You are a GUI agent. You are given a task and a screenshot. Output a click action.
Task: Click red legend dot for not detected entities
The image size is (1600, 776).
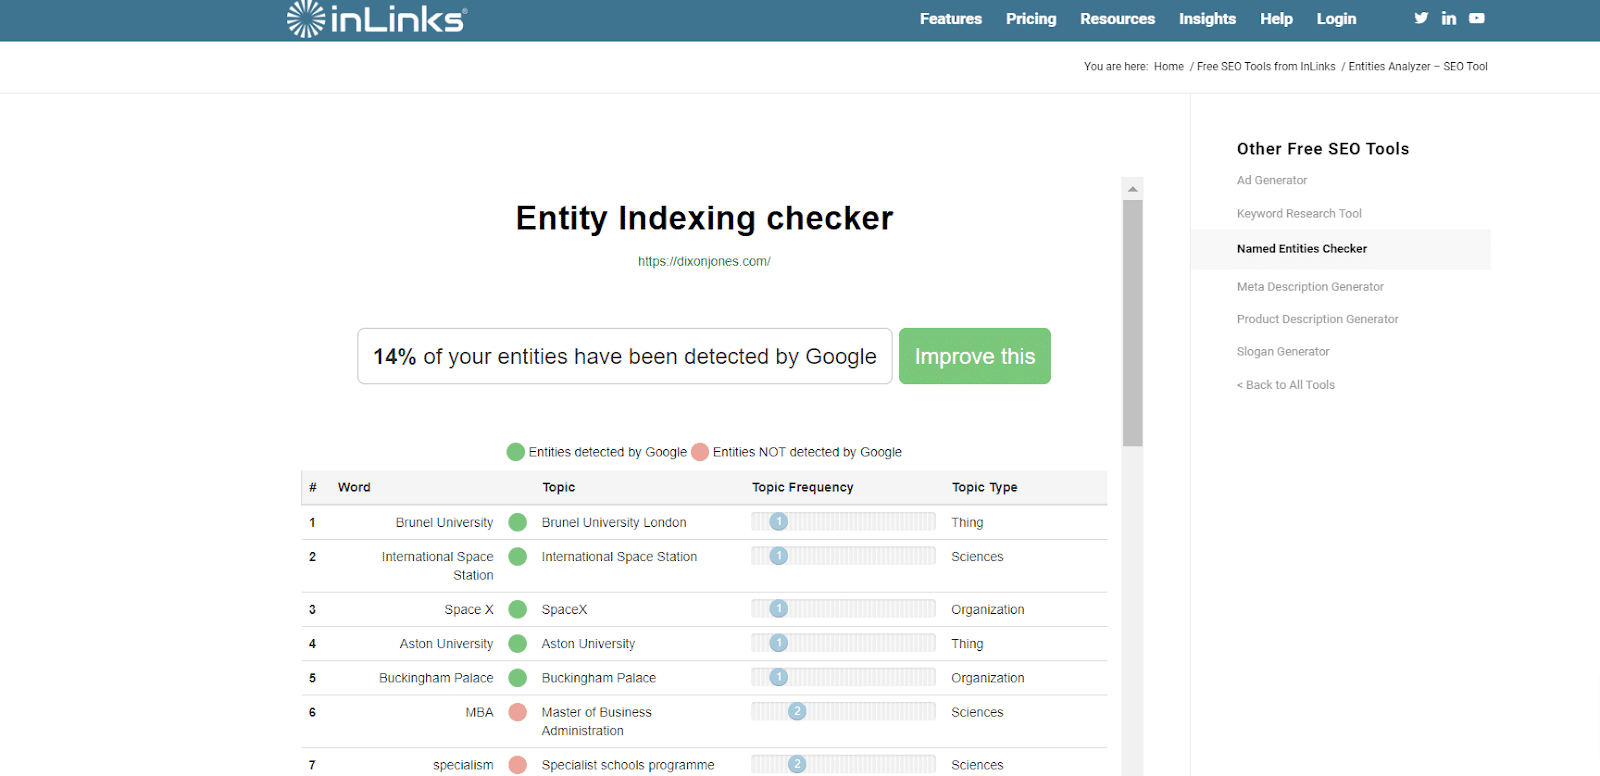700,452
